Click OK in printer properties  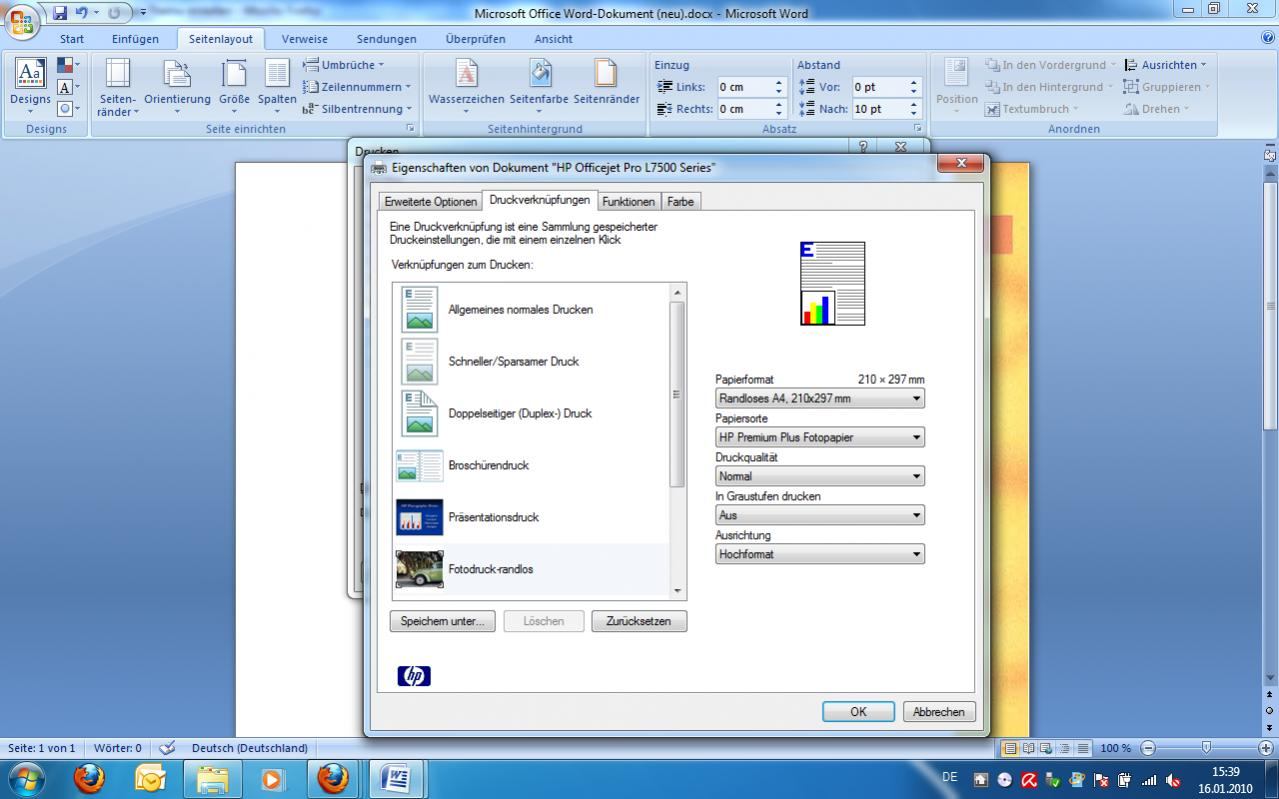coord(858,712)
